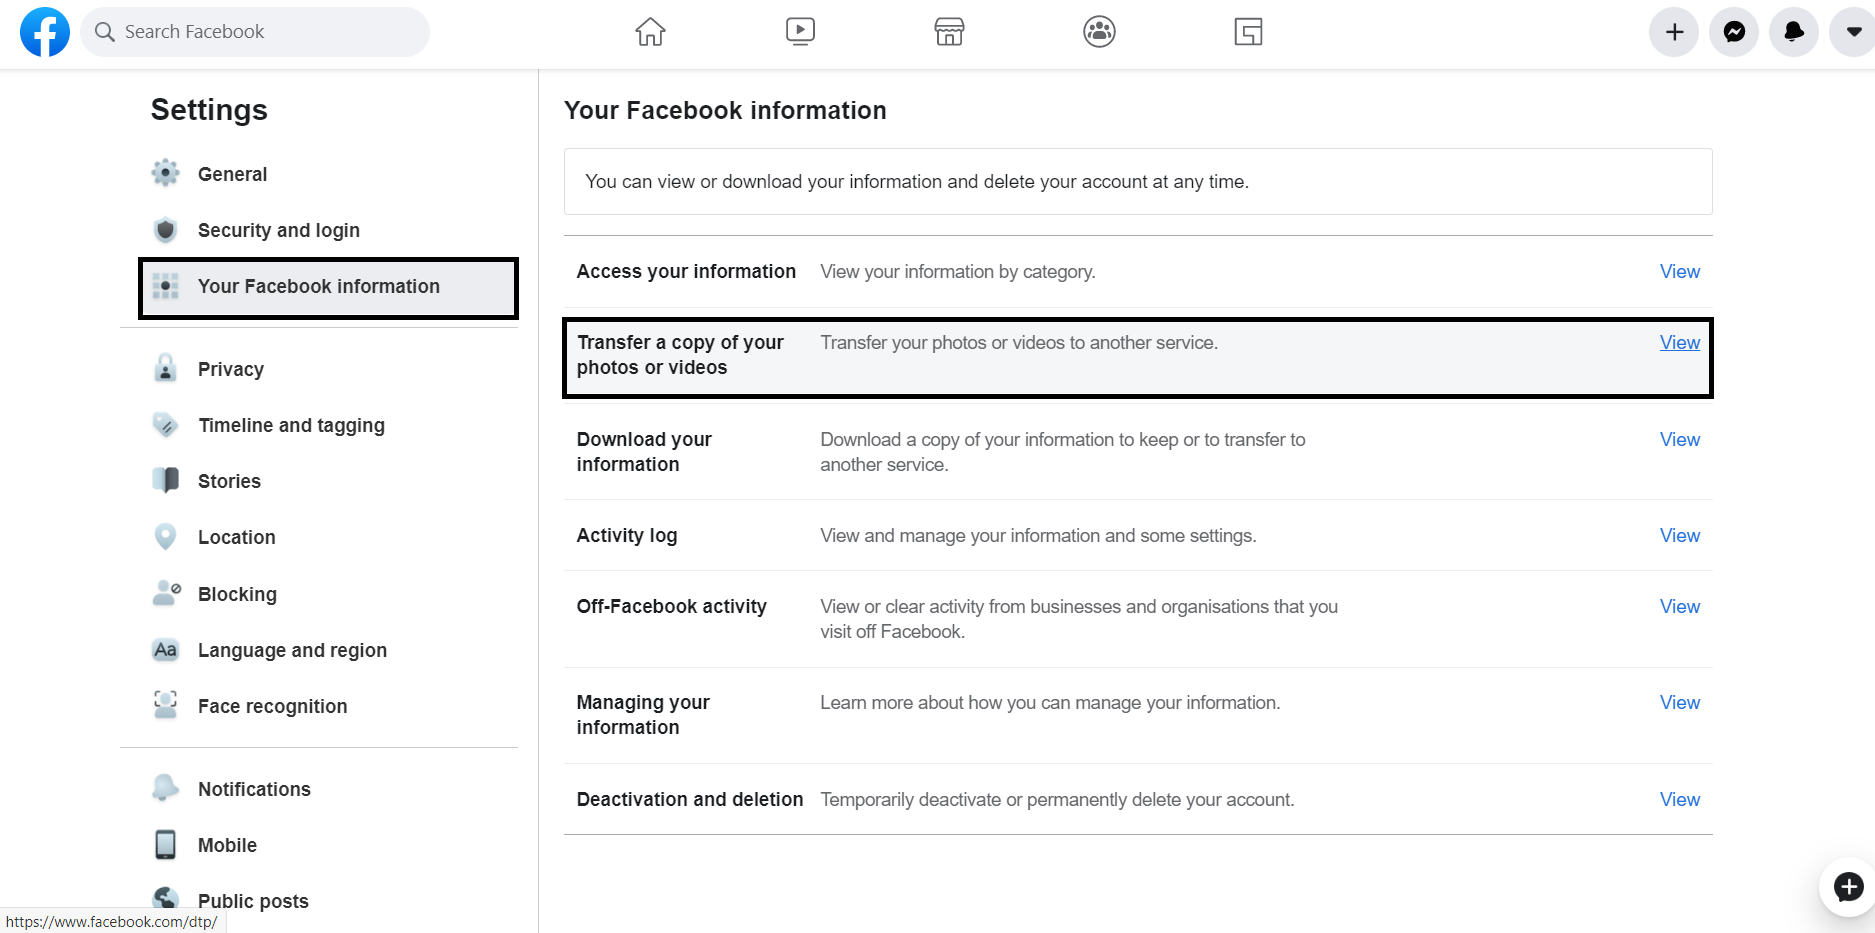1875x933 pixels.
Task: Click the Language and region Aa icon
Action: 166,650
